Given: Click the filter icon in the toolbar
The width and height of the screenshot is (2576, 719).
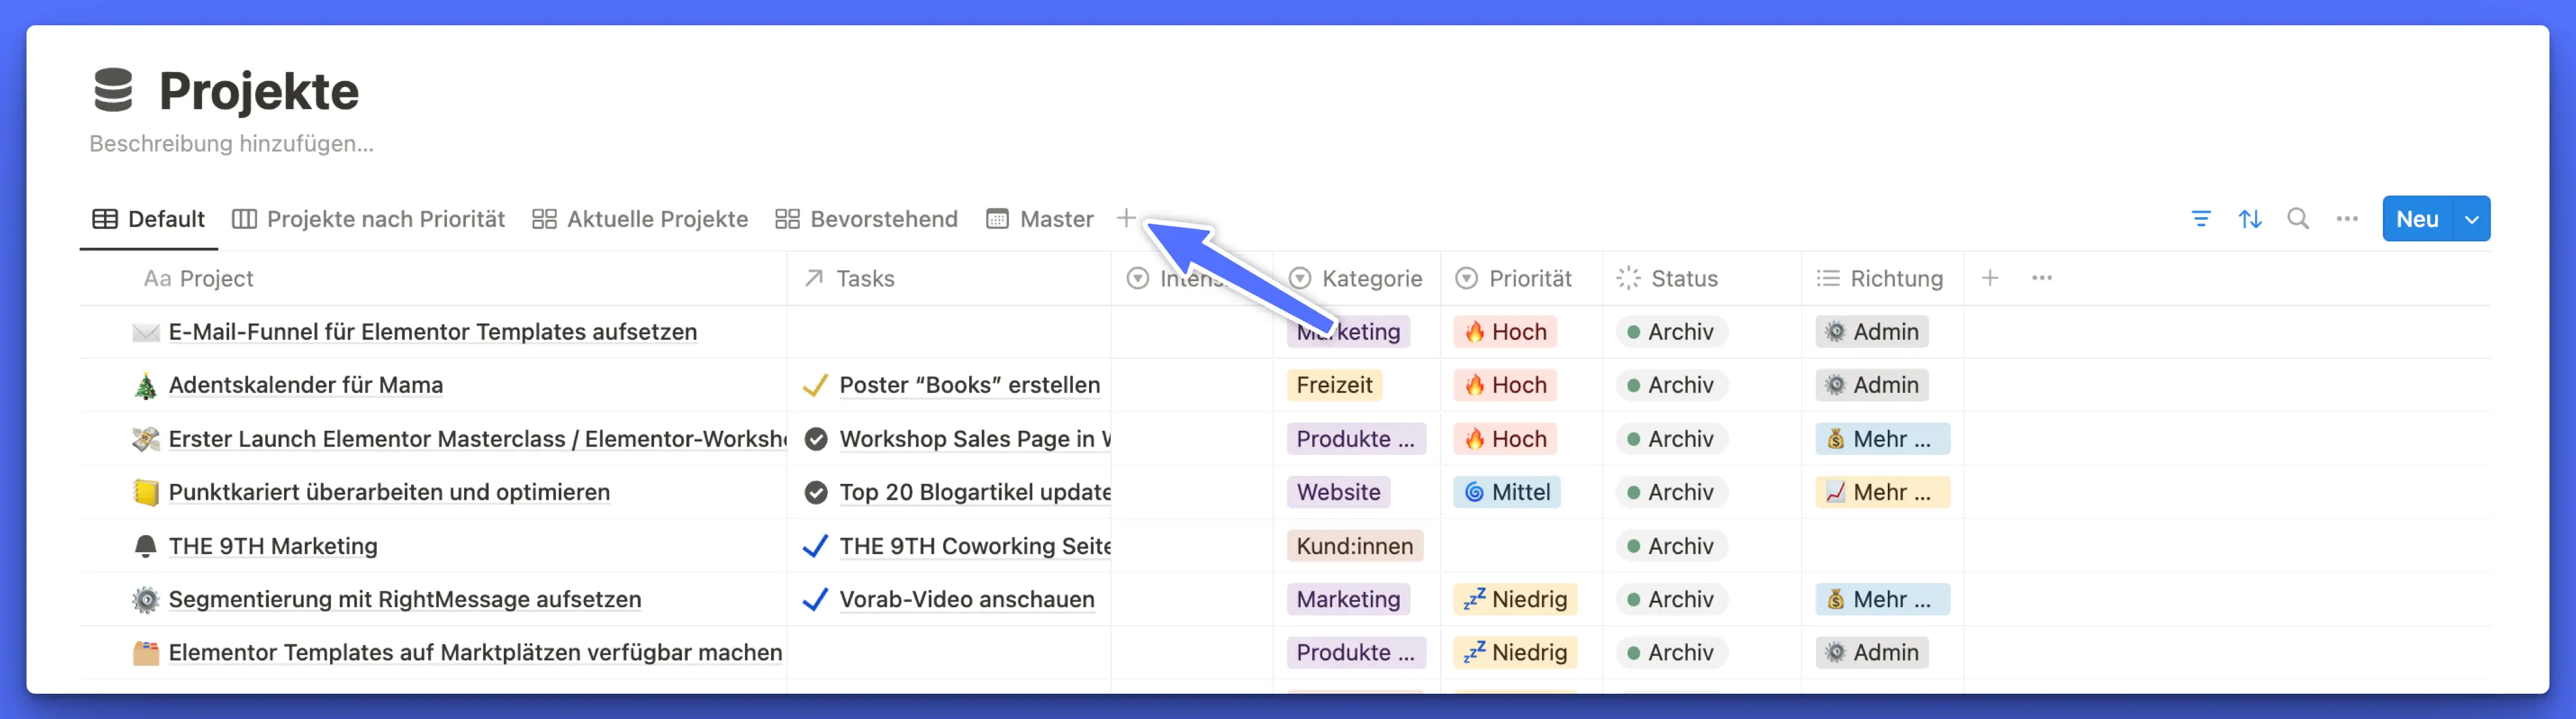Looking at the screenshot, I should tap(2200, 219).
